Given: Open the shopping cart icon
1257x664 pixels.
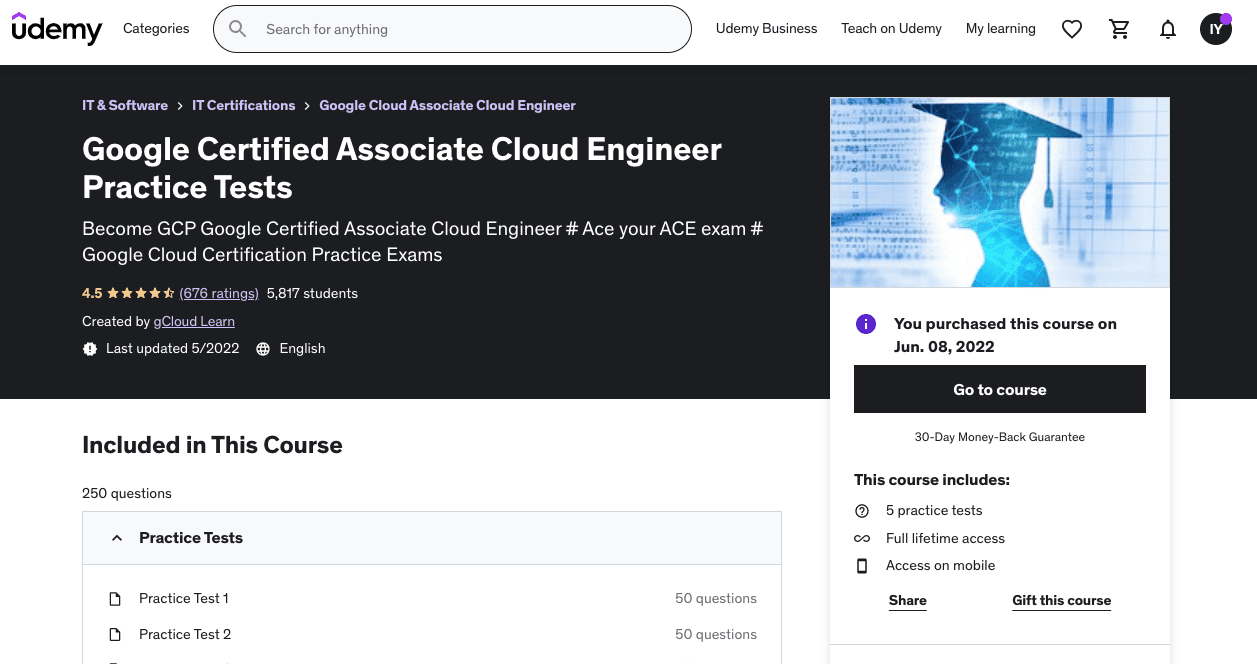Looking at the screenshot, I should point(1120,29).
